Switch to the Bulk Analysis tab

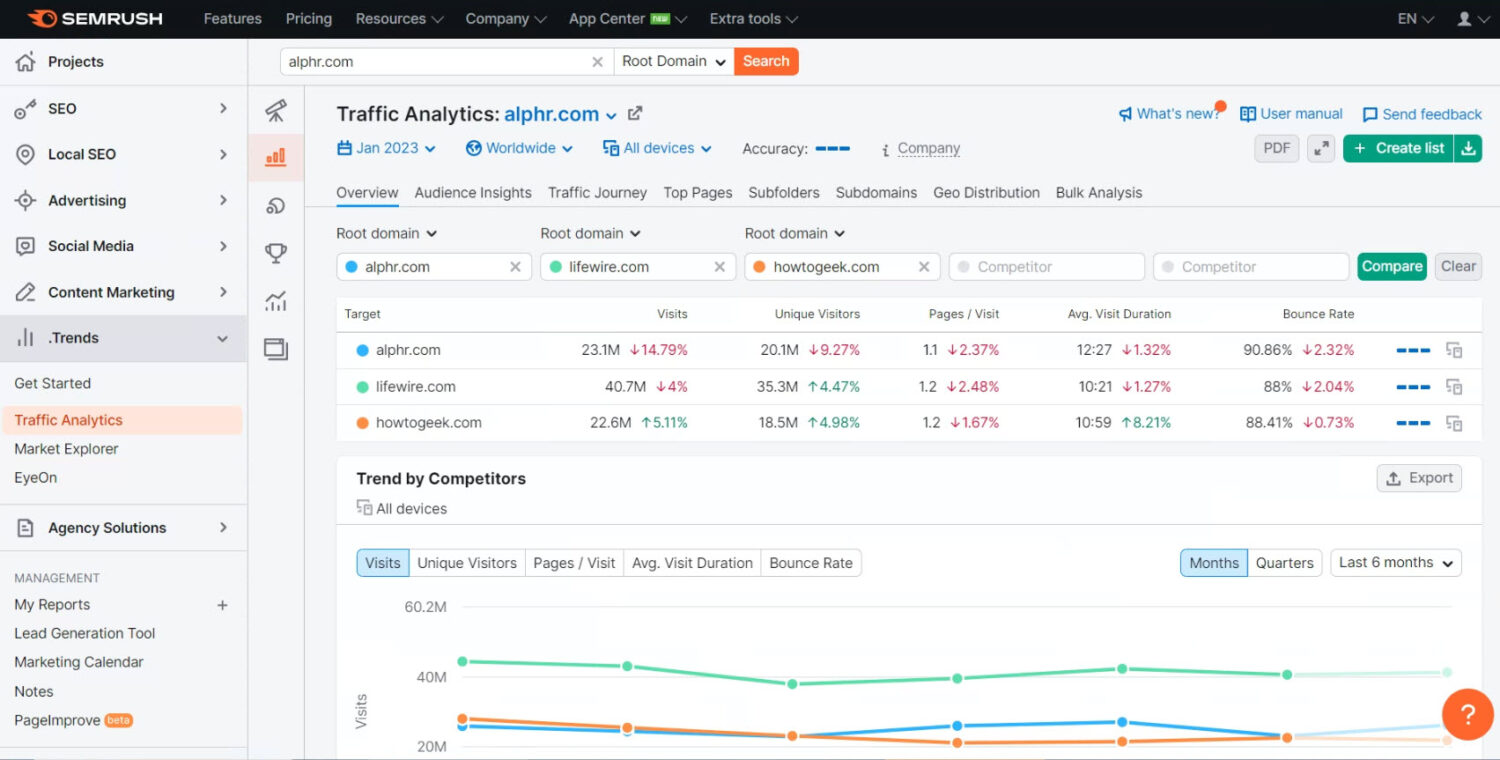click(1099, 193)
